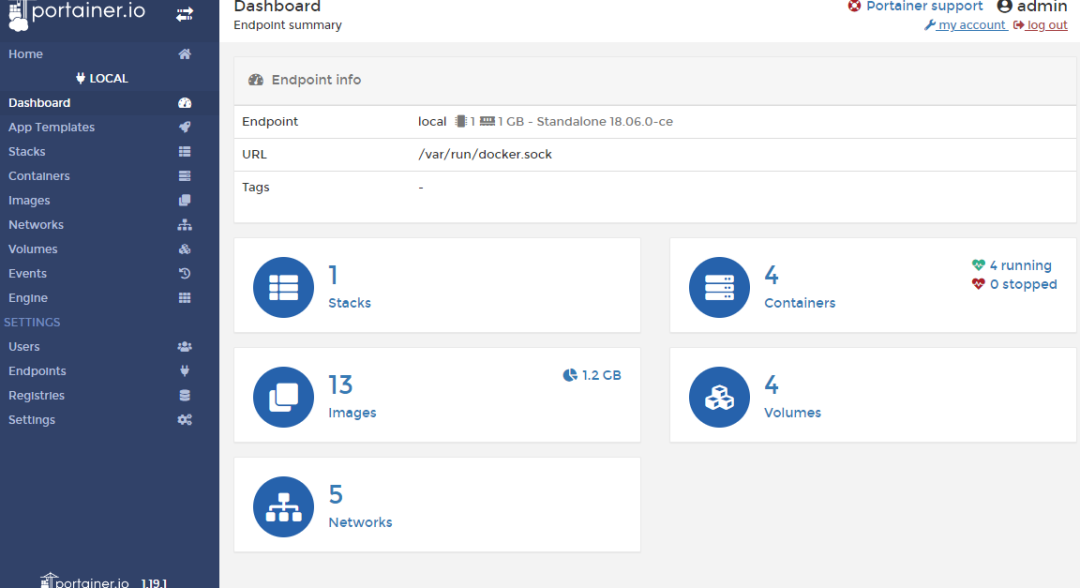Click the 1.19.1 version number

click(x=154, y=583)
